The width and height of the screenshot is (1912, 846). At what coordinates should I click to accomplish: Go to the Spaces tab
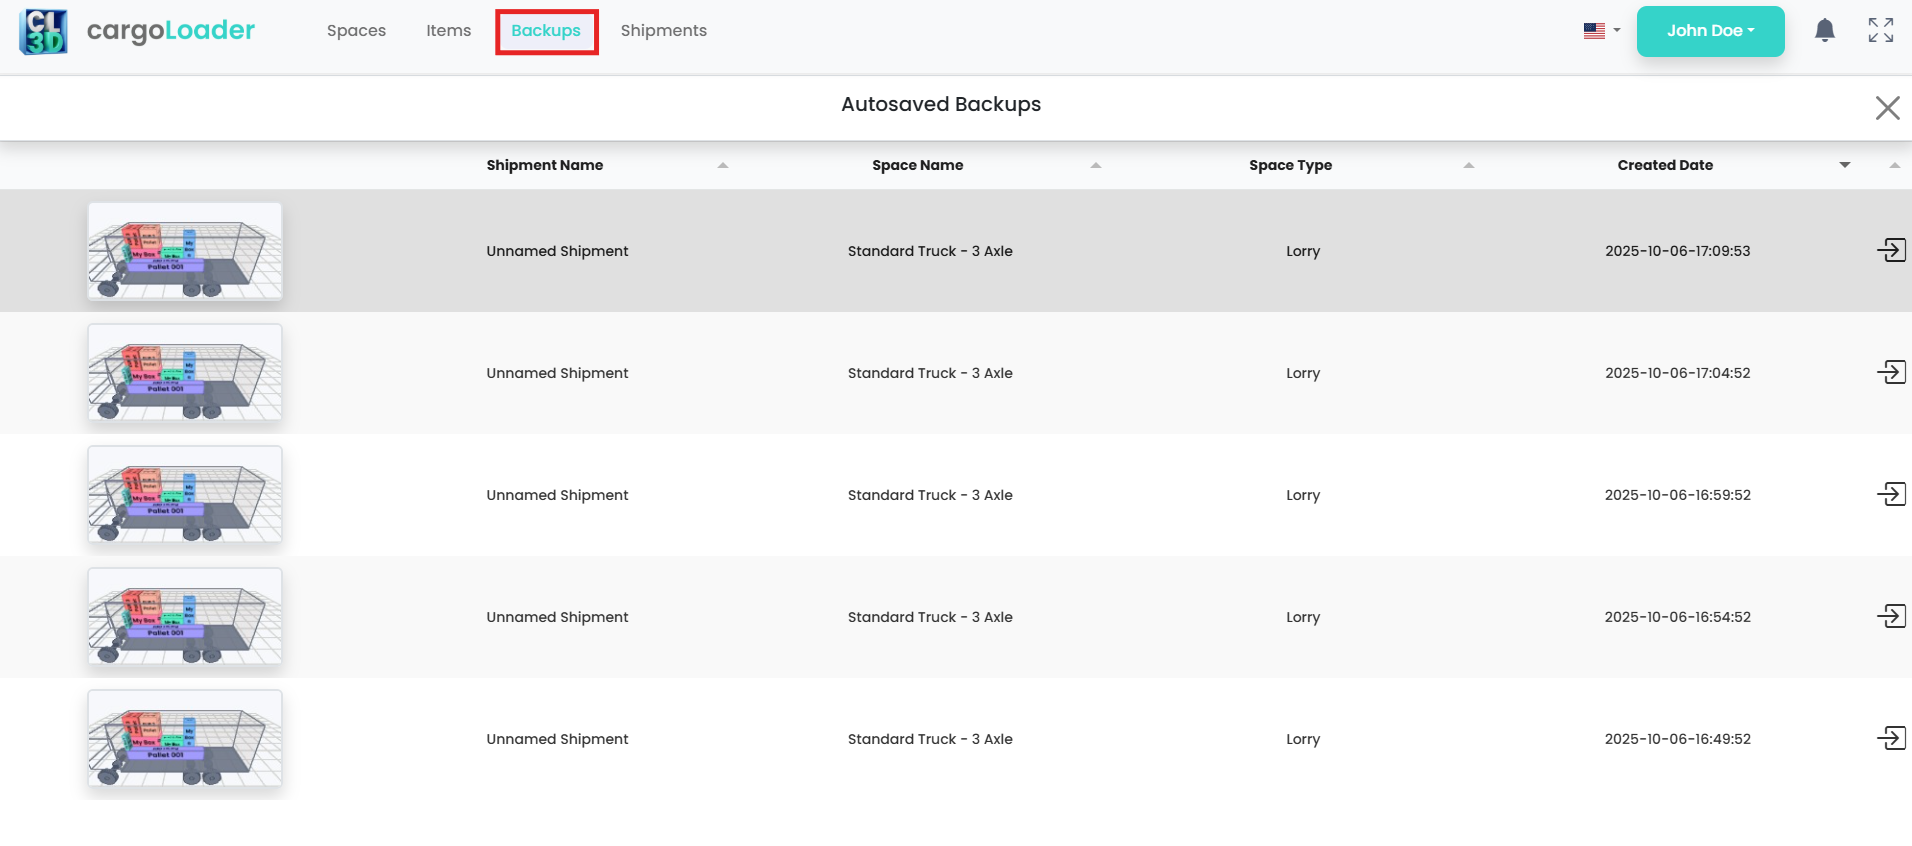coord(356,31)
